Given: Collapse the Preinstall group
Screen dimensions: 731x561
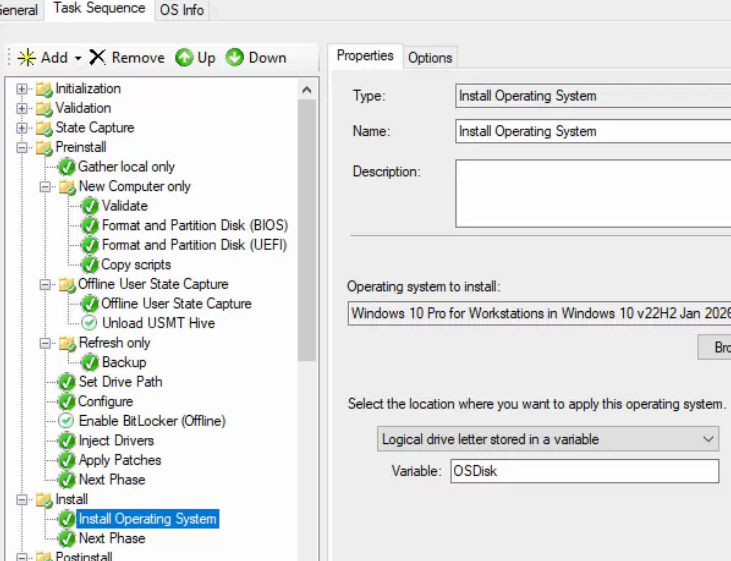Looking at the screenshot, I should tap(21, 147).
